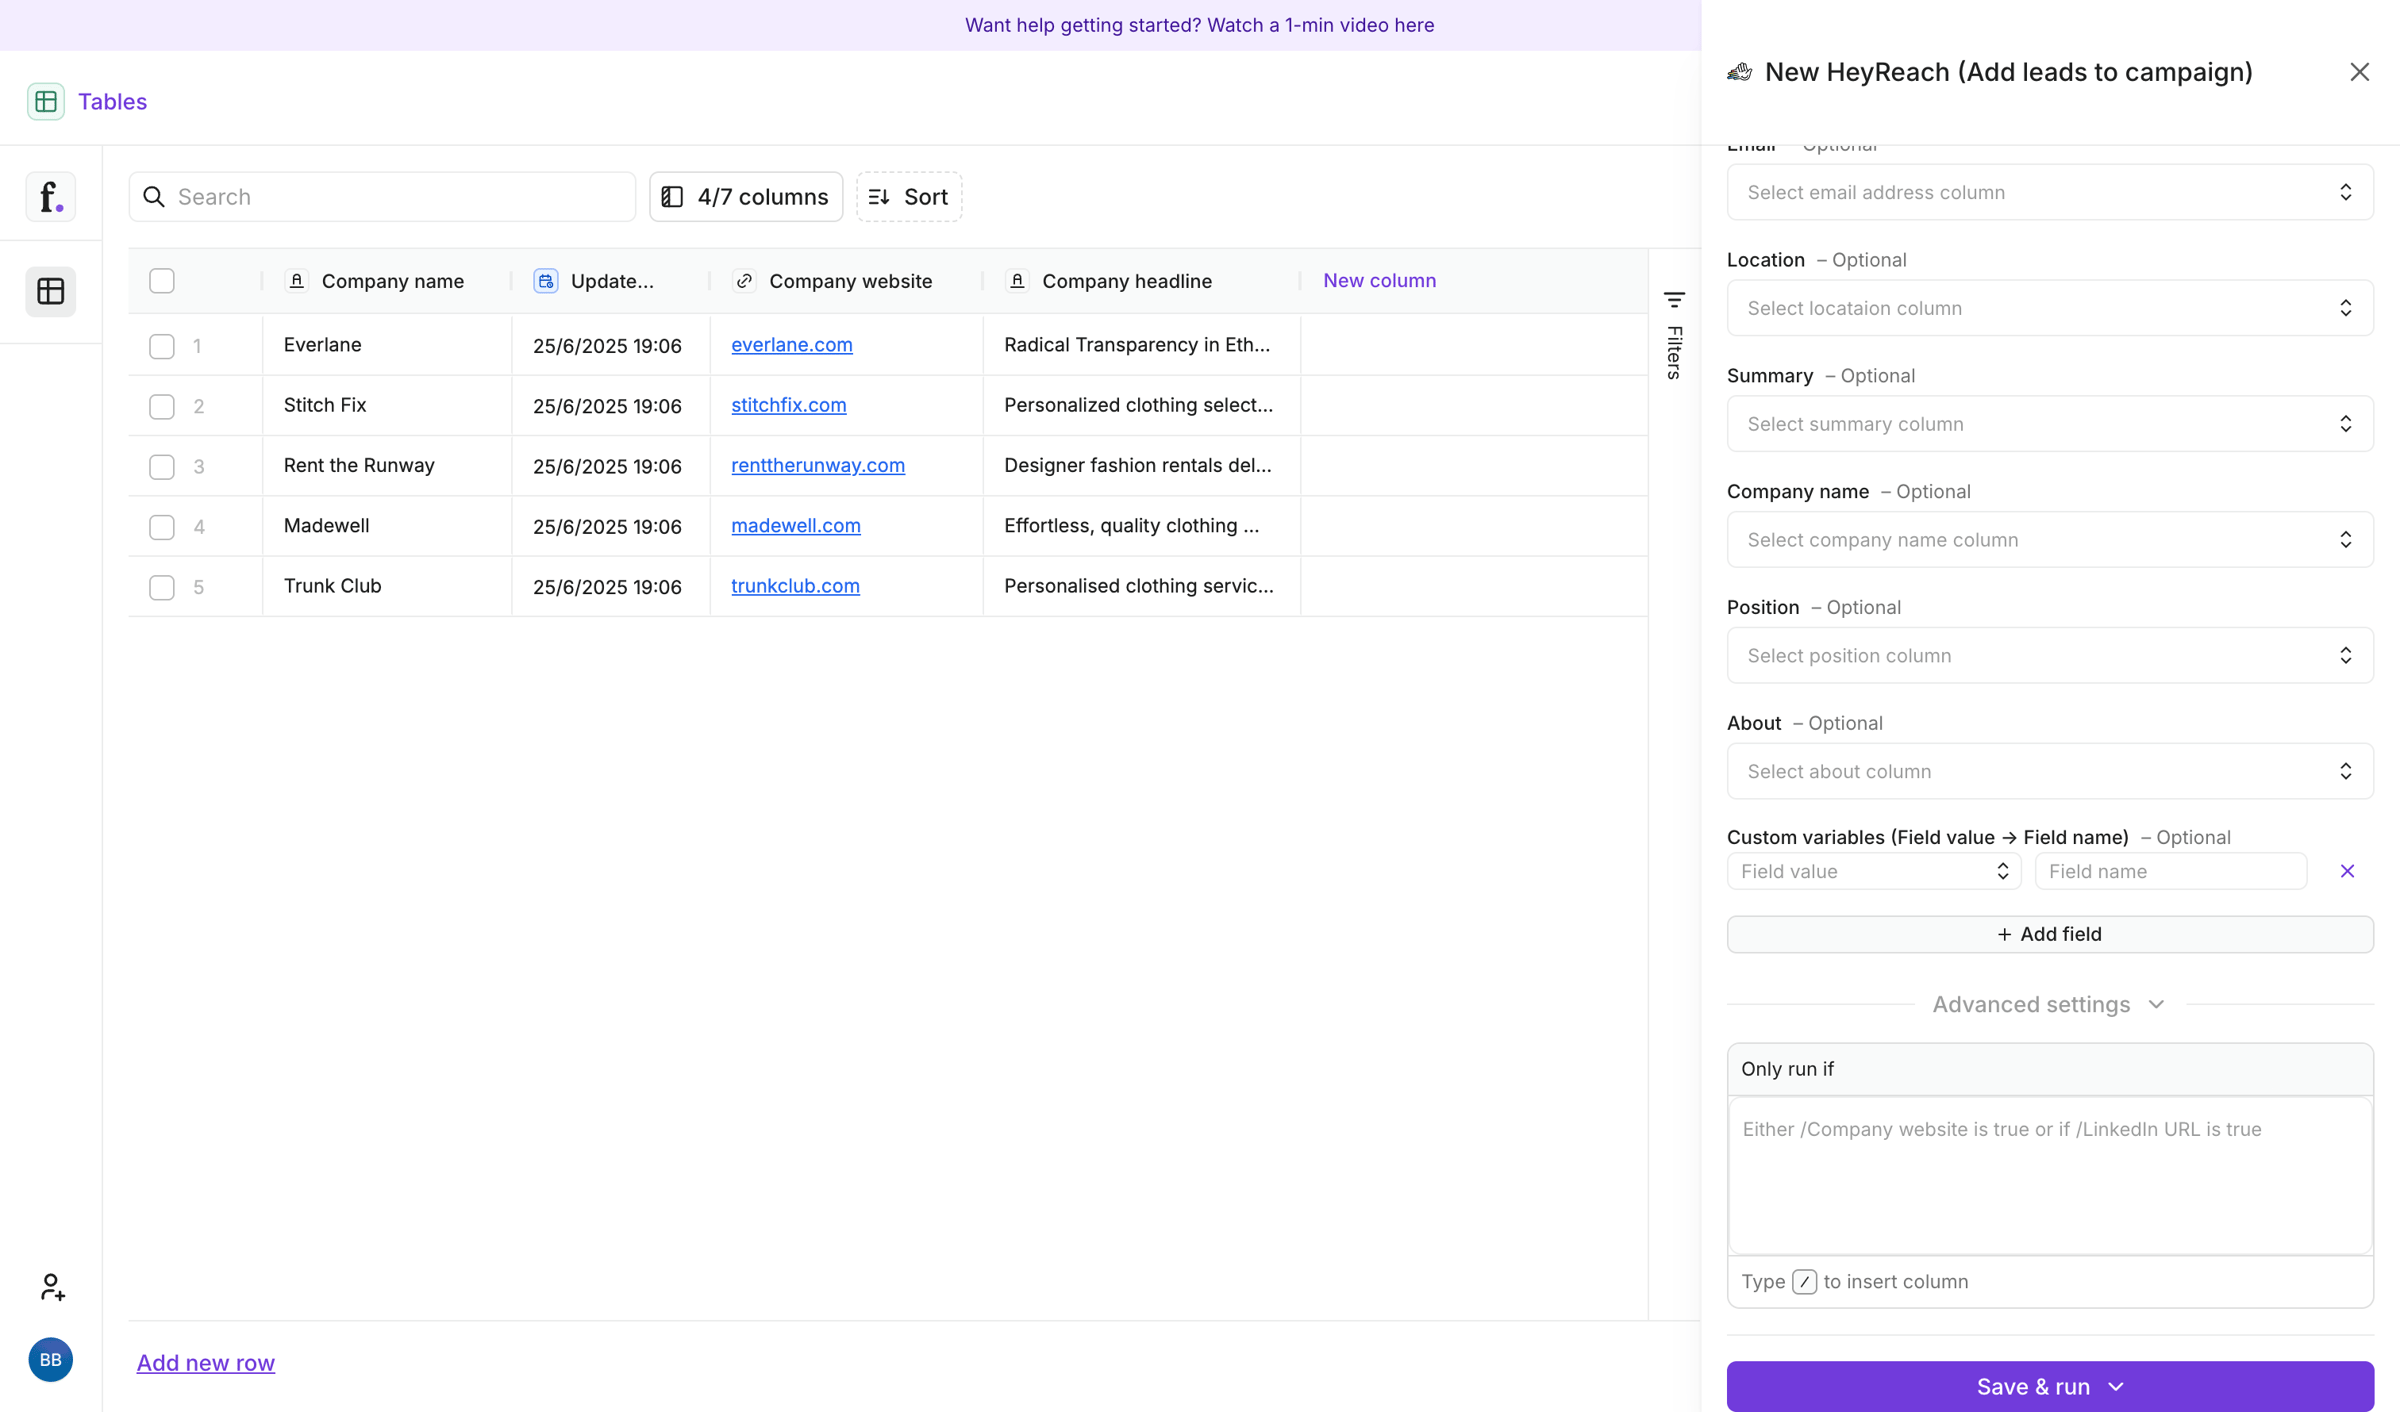Open the Select position column dropdown
This screenshot has width=2400, height=1412.
pyautogui.click(x=2050, y=656)
